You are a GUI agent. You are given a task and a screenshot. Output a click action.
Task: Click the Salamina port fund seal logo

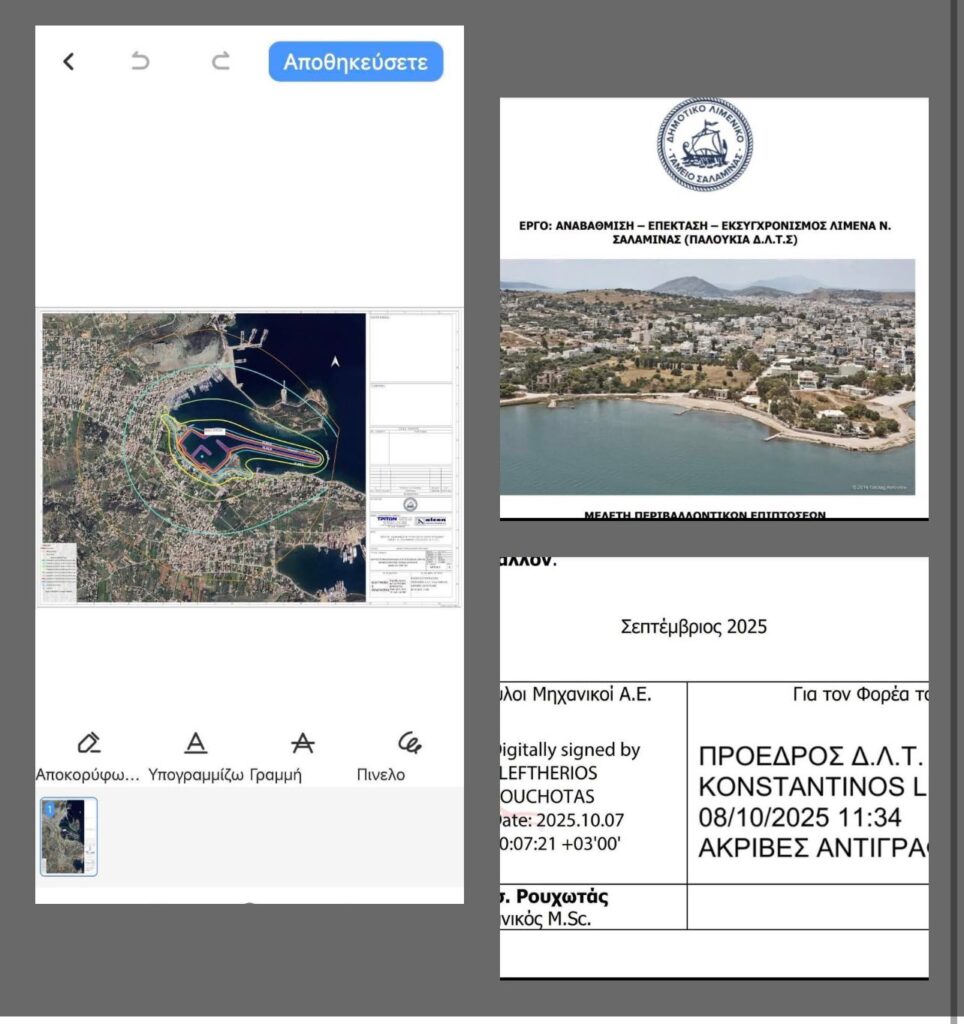pos(704,145)
